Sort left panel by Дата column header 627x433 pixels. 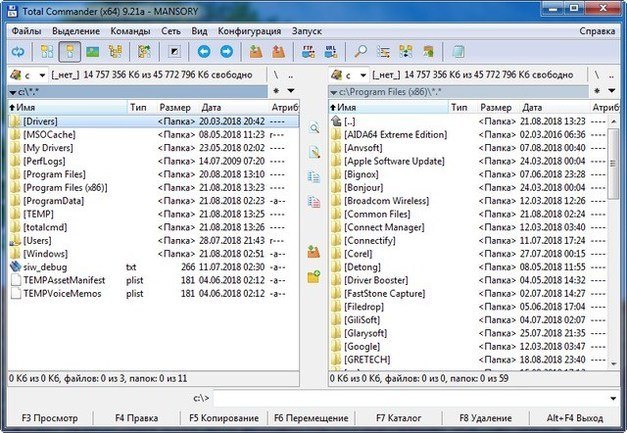click(x=211, y=106)
